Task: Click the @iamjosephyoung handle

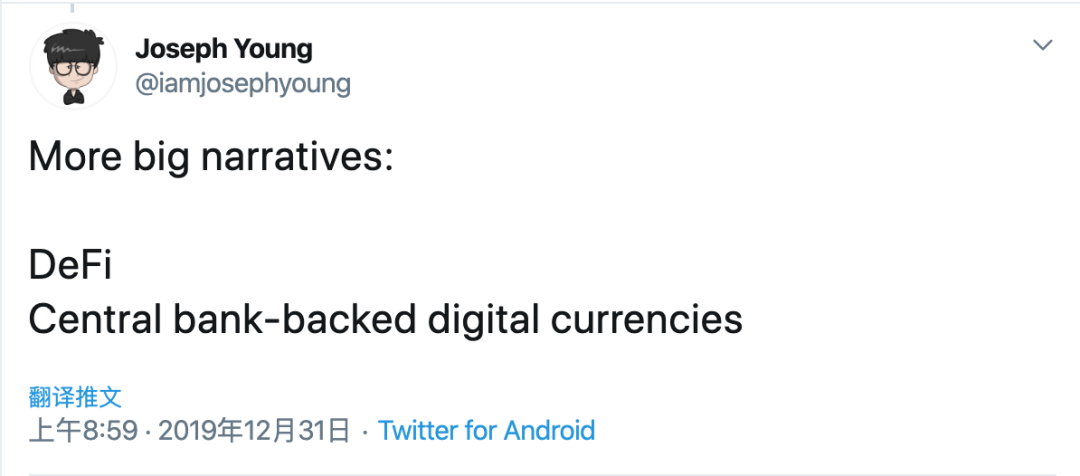Action: click(242, 83)
